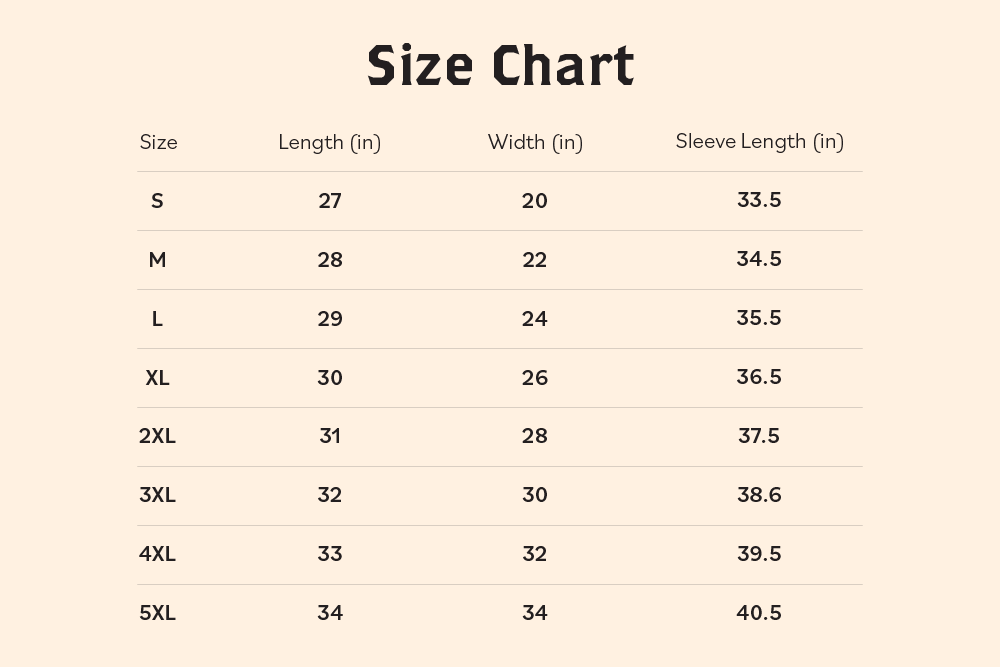Click the 40.5 sleeve length value
1000x667 pixels.
coord(759,613)
